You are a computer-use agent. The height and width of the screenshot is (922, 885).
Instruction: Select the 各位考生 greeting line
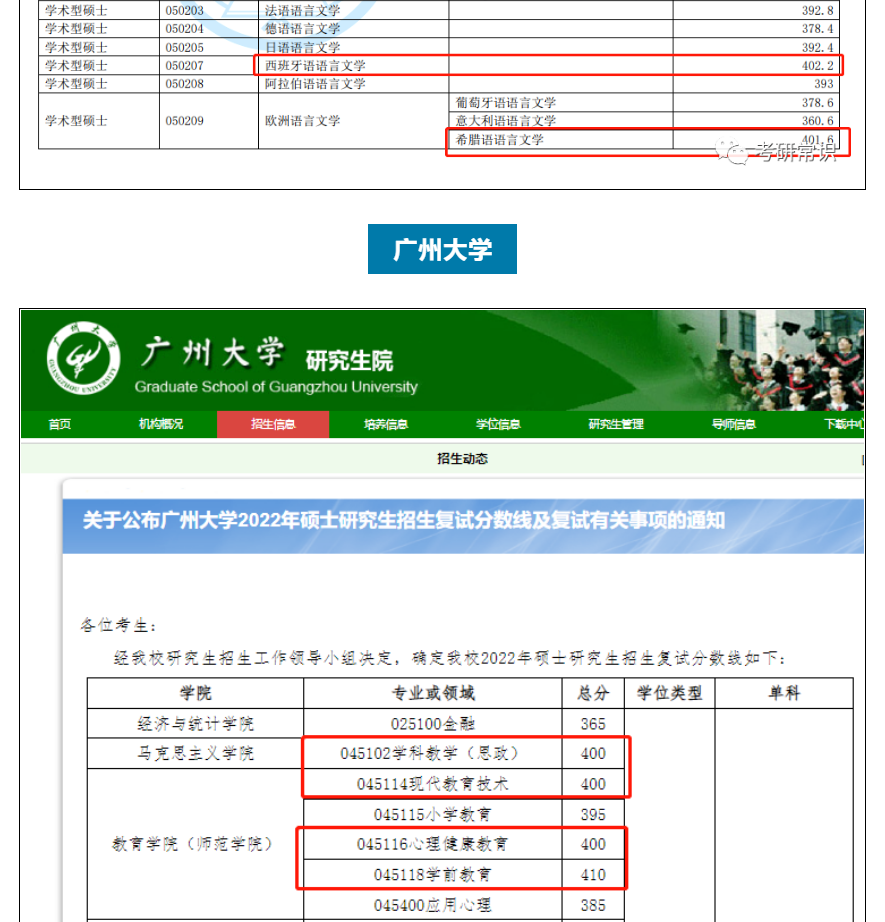(118, 625)
